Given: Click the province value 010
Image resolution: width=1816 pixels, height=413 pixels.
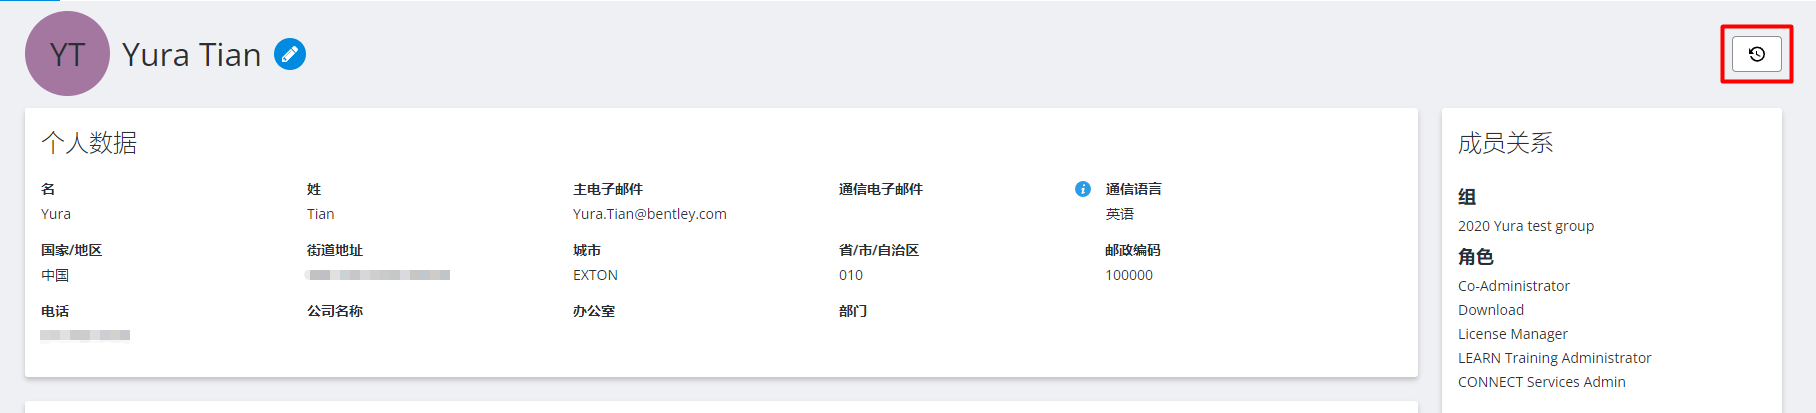Looking at the screenshot, I should coord(850,275).
